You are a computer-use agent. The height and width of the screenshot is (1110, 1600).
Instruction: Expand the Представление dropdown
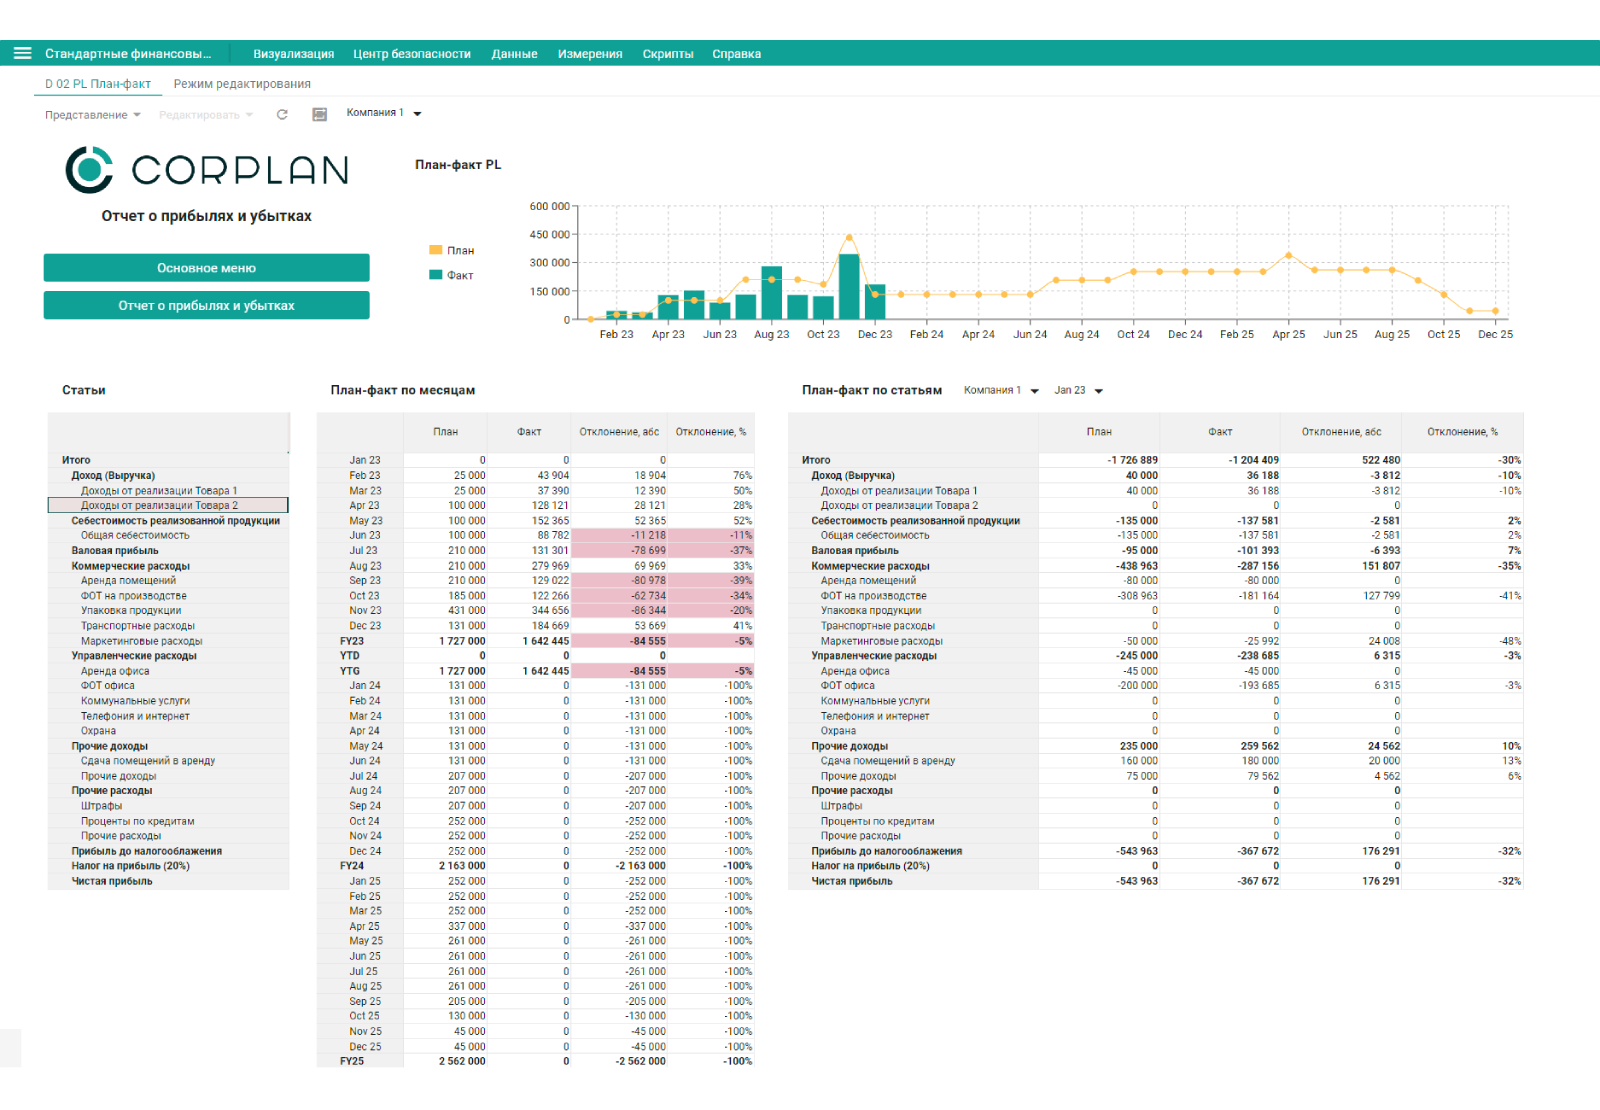tap(92, 115)
